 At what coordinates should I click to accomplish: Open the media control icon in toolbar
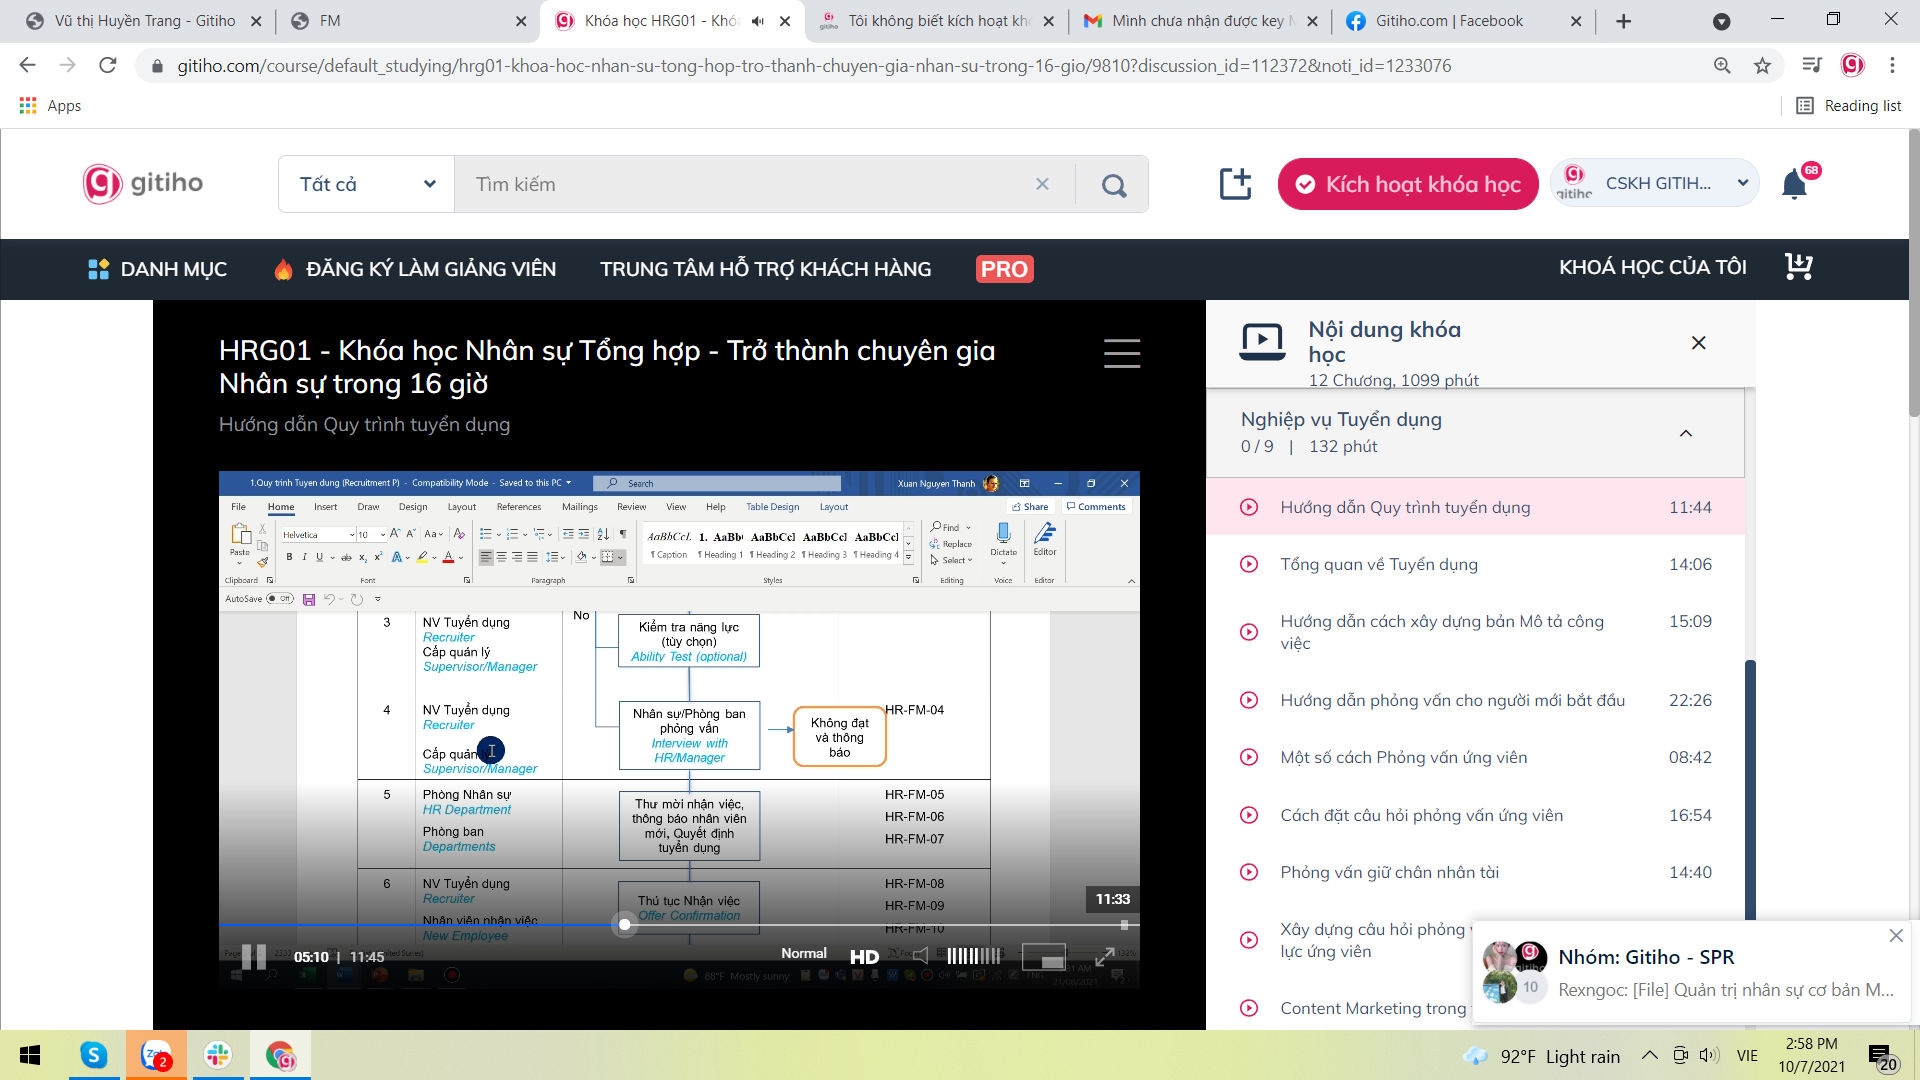click(x=1811, y=65)
